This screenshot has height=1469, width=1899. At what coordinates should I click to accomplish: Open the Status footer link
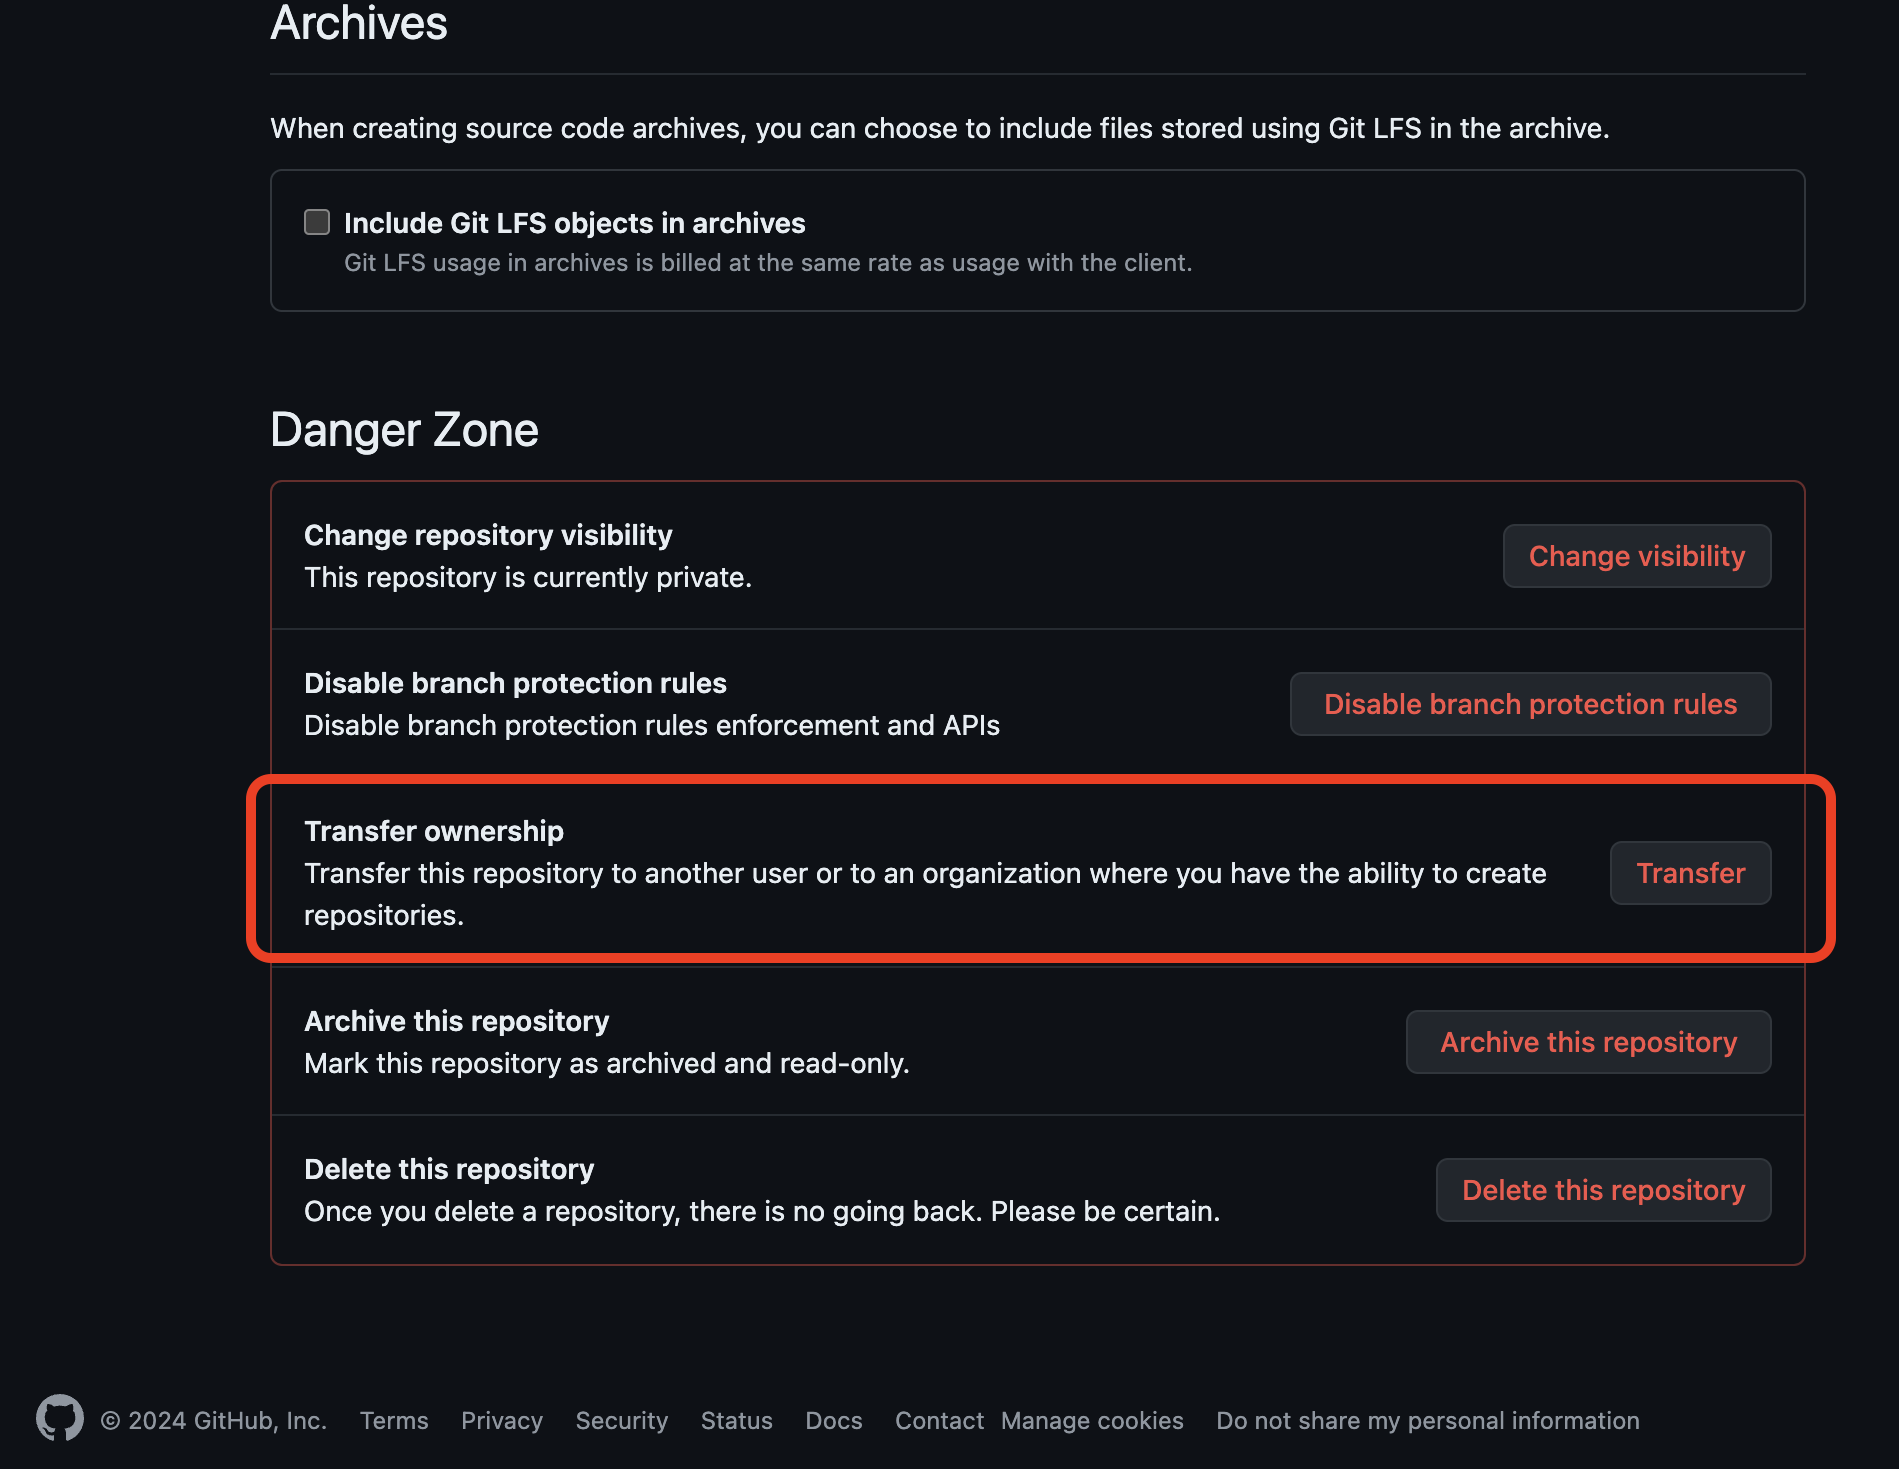(x=737, y=1421)
